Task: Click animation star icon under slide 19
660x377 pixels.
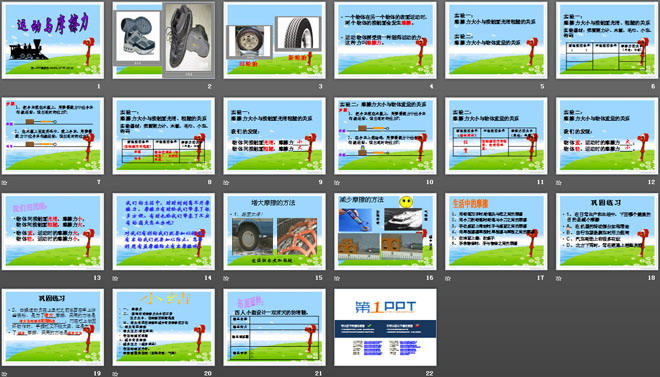Action: [x=4, y=374]
